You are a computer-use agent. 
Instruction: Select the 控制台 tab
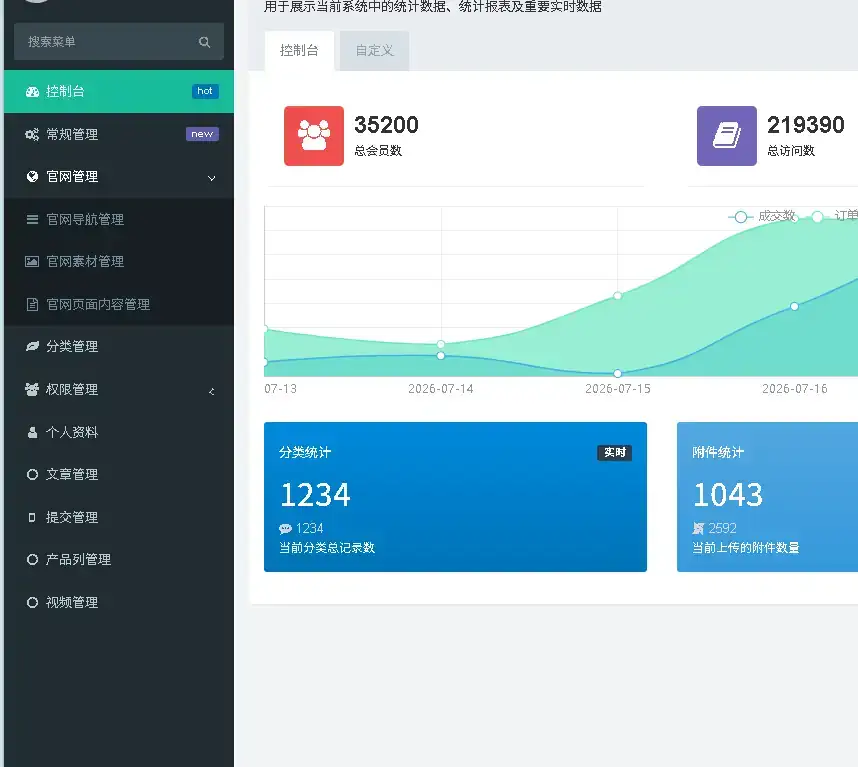pyautogui.click(x=299, y=51)
